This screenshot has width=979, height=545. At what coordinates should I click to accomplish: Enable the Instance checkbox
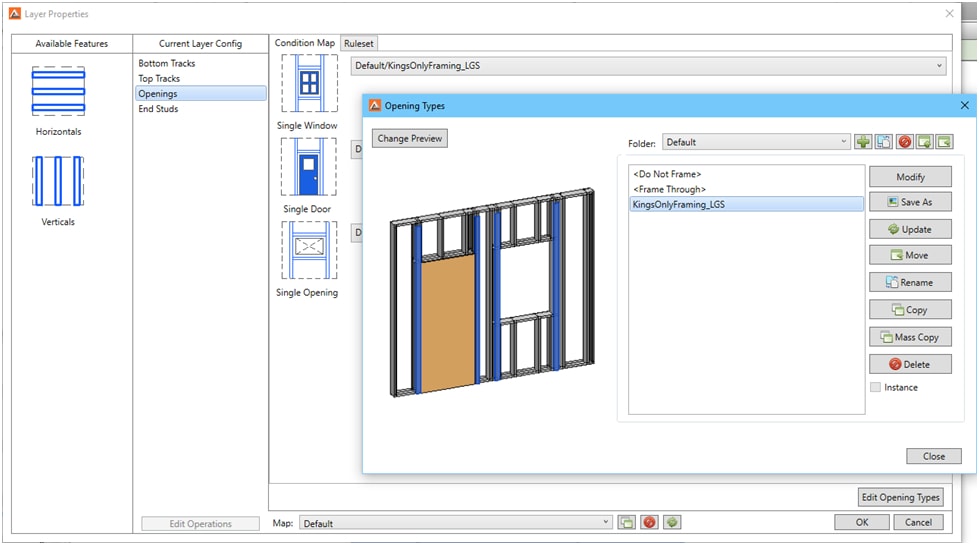tap(876, 388)
